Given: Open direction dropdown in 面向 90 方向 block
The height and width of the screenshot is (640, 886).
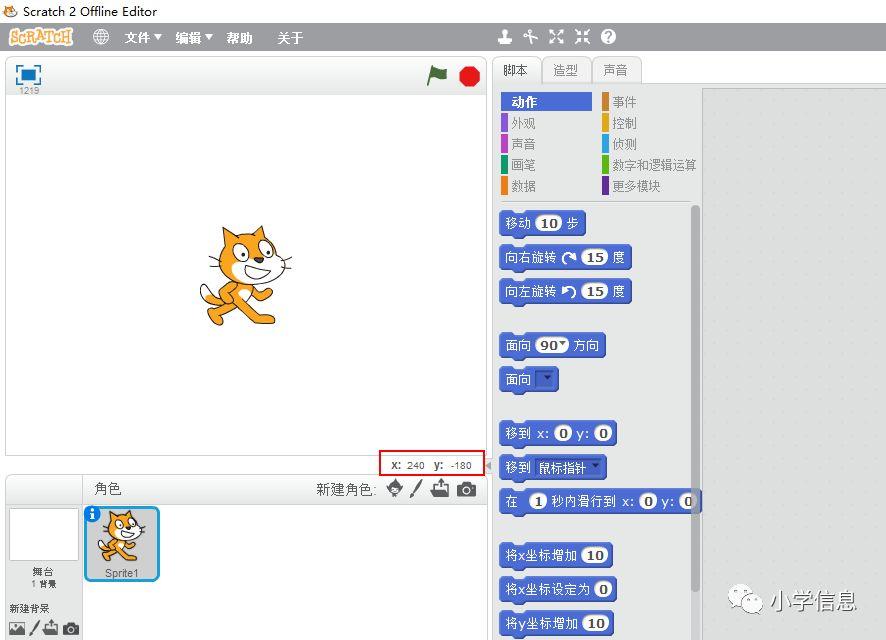Looking at the screenshot, I should pyautogui.click(x=562, y=343).
